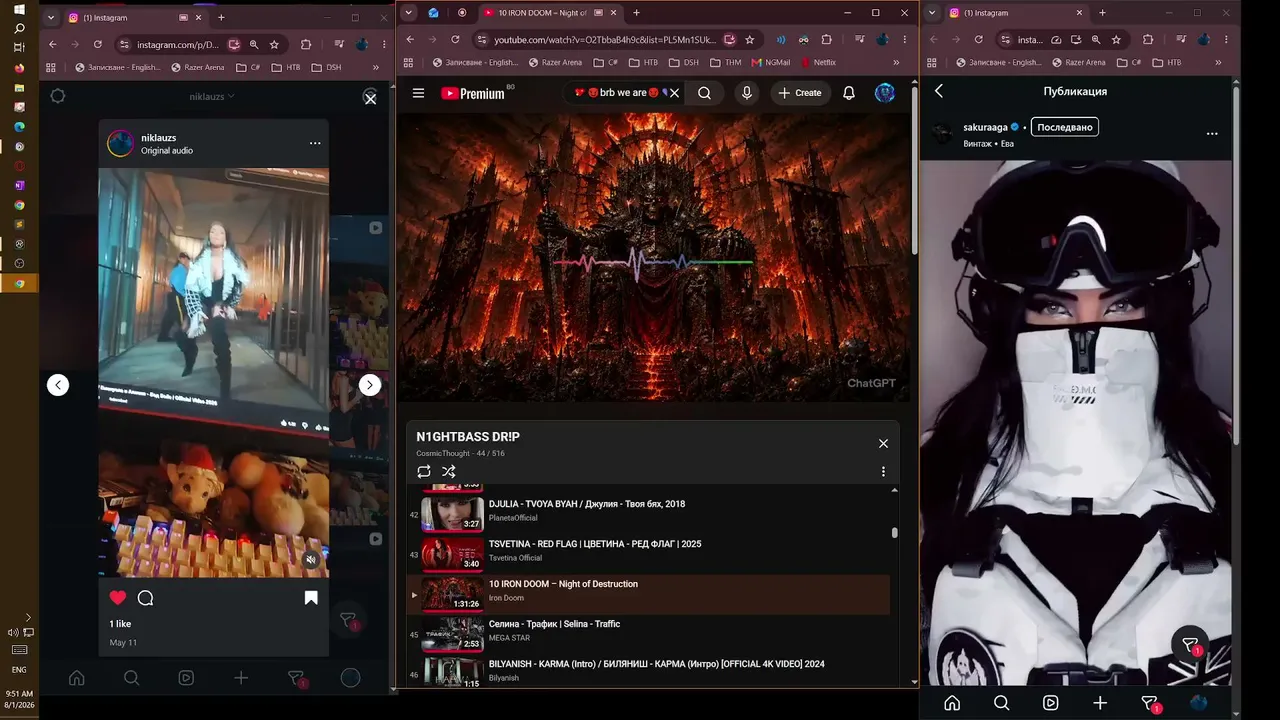Go to the next post in niklauzs viewer
Image resolution: width=1280 pixels, height=720 pixels.
[370, 385]
